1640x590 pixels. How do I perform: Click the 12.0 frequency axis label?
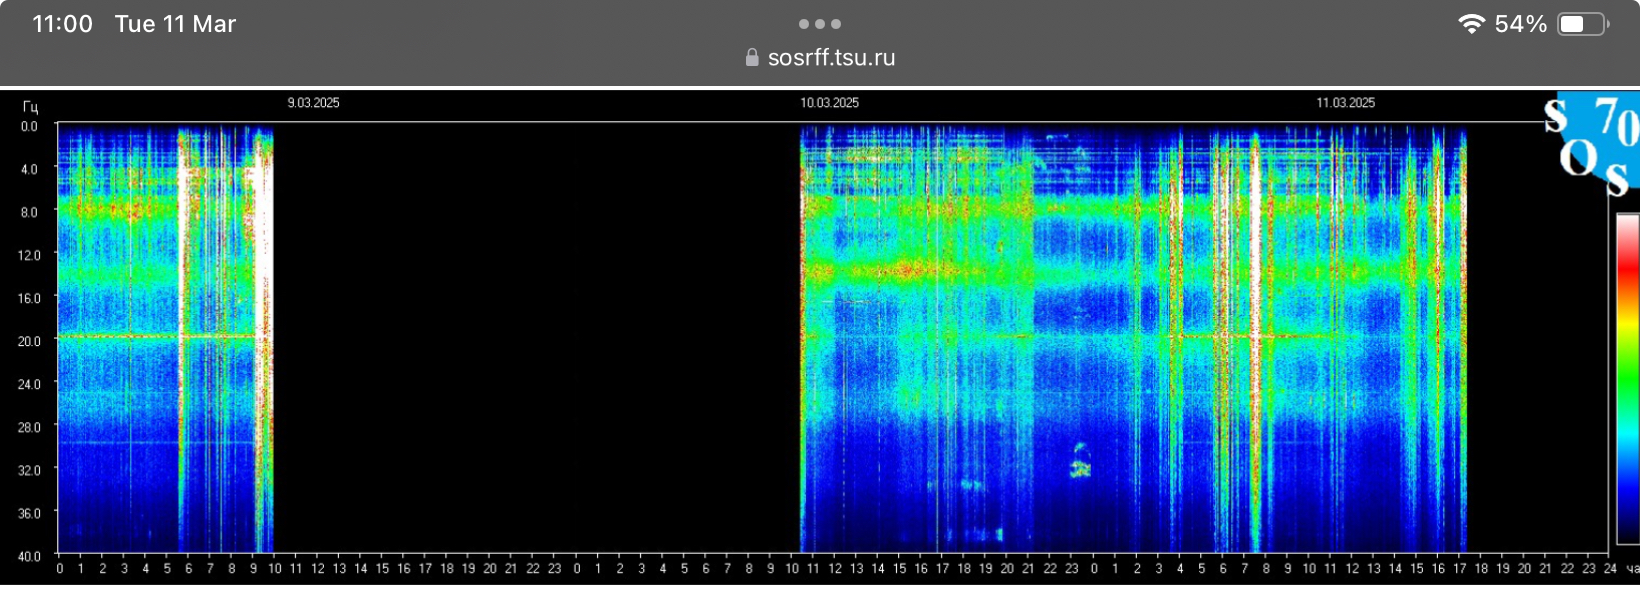point(29,256)
